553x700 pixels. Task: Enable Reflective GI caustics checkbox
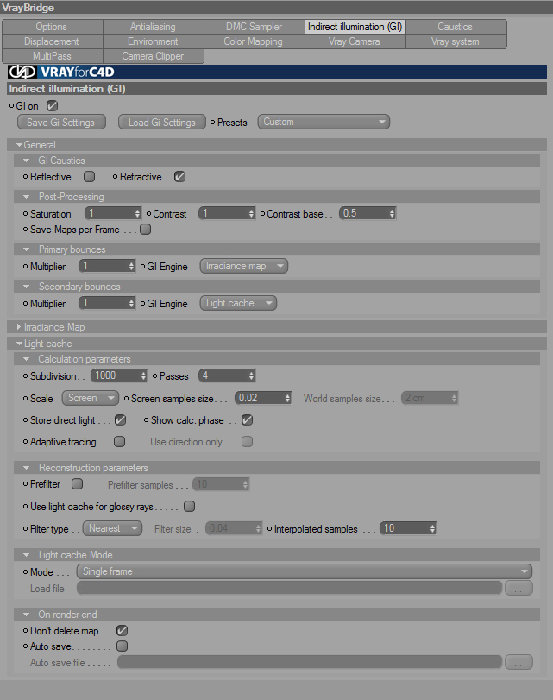coord(90,176)
